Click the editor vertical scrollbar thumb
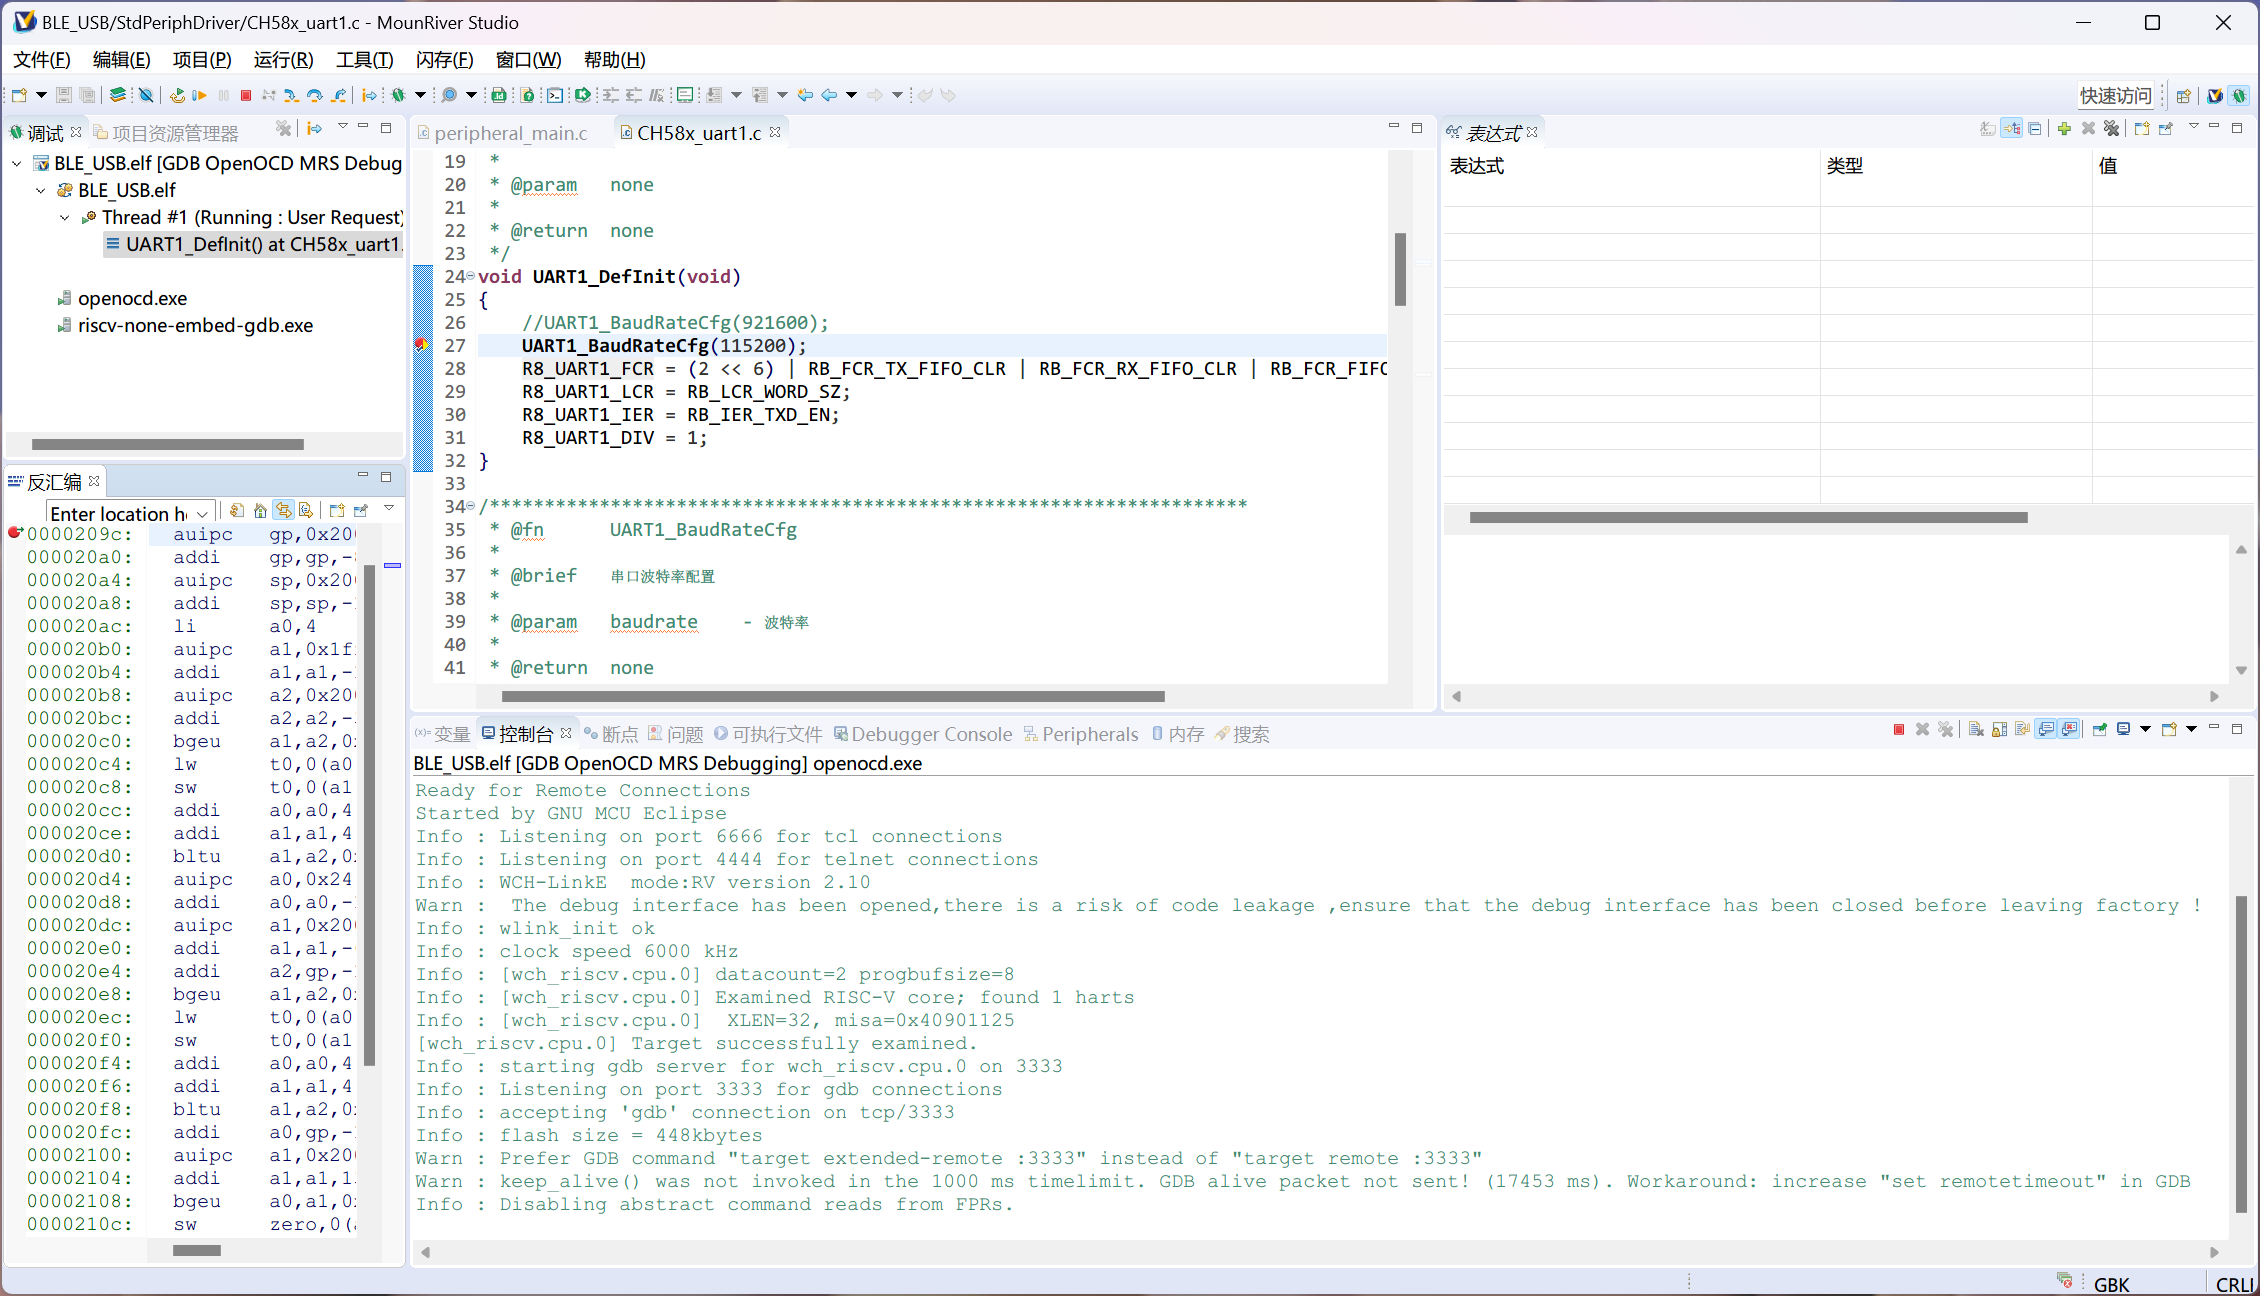 (1400, 269)
